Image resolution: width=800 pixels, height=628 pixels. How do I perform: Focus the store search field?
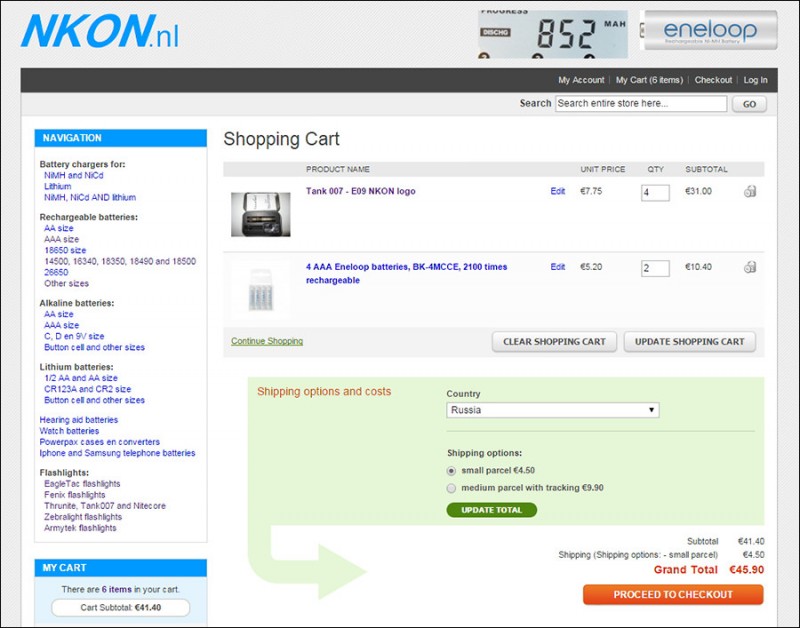click(641, 104)
